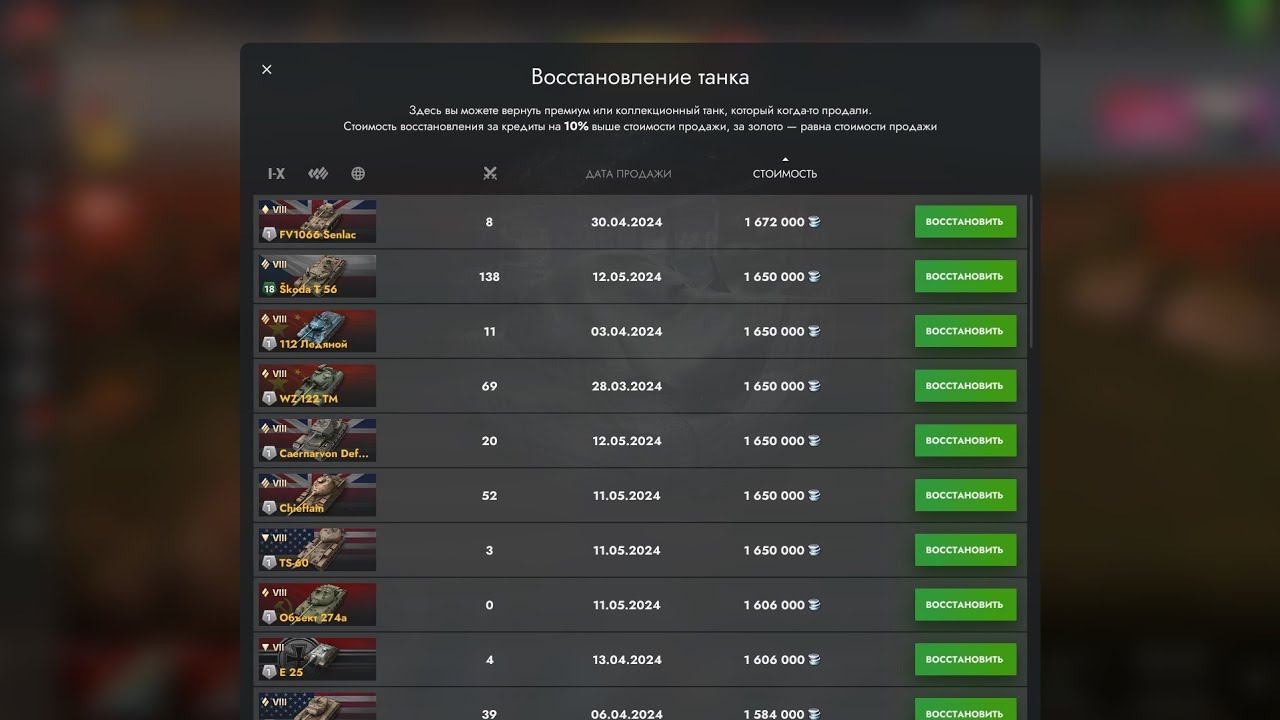Toggle sort arrow above СТОИМОСТЬ
Image resolution: width=1280 pixels, height=720 pixels.
785,159
